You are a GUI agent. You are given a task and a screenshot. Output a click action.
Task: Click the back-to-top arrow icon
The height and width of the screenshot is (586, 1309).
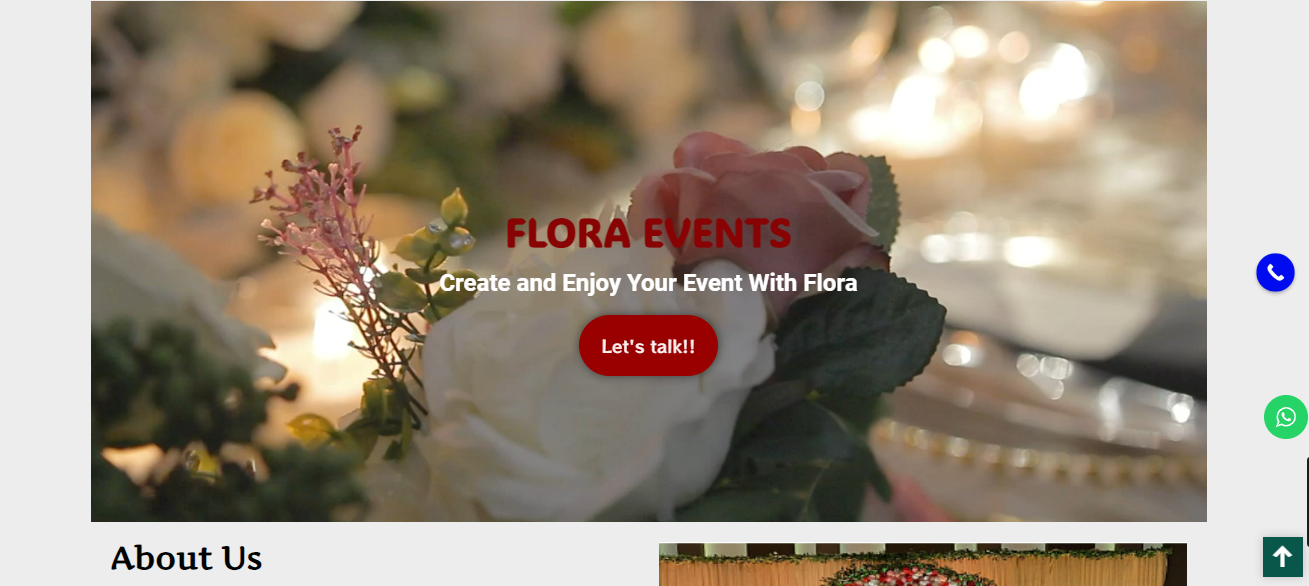1283,557
